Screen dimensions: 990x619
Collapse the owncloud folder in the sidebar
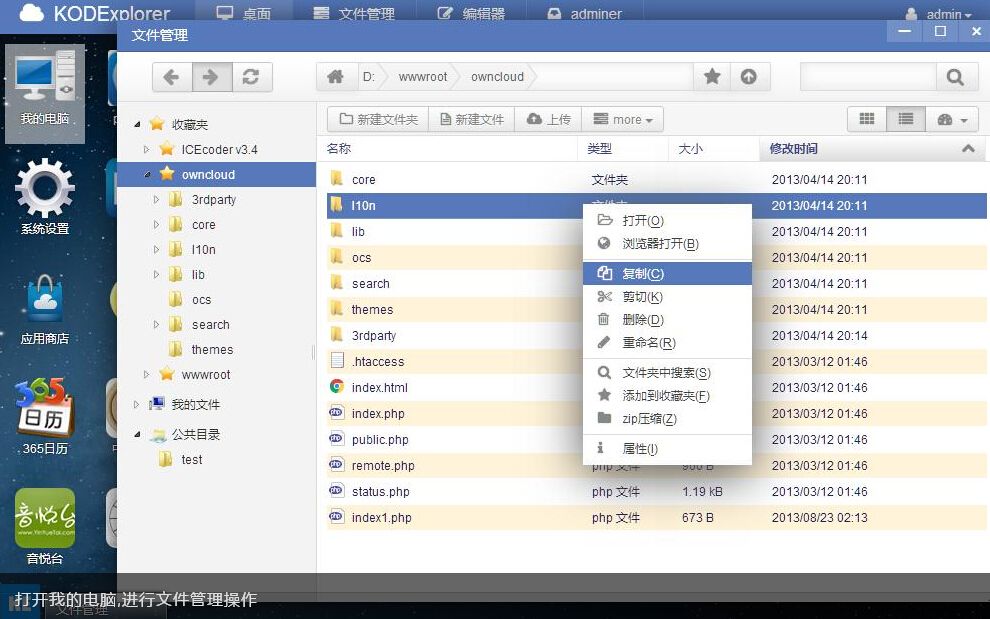(x=146, y=174)
